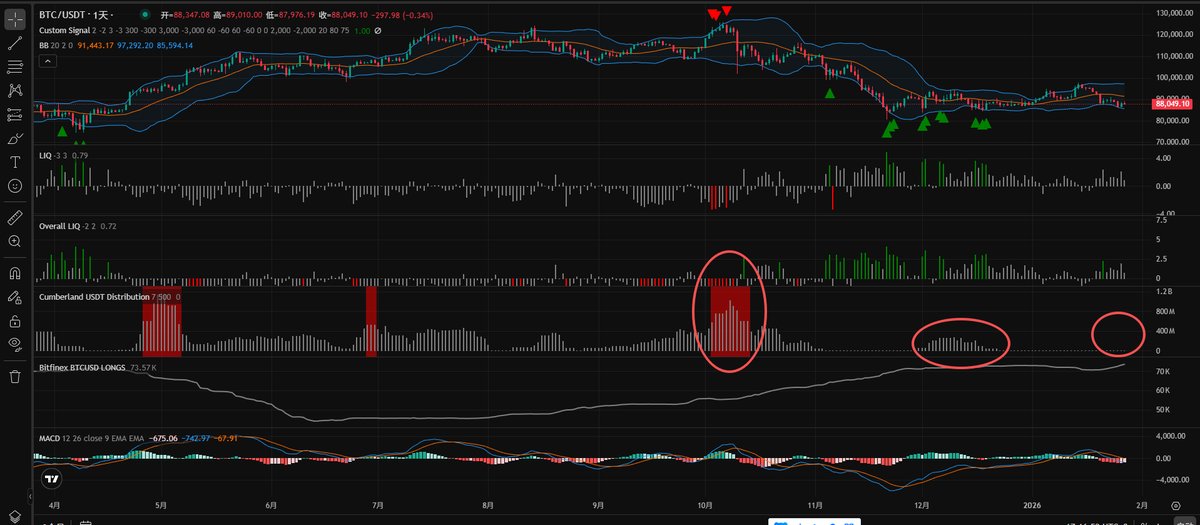Select the trend line drawing tool
The image size is (1200, 525).
tap(15, 43)
